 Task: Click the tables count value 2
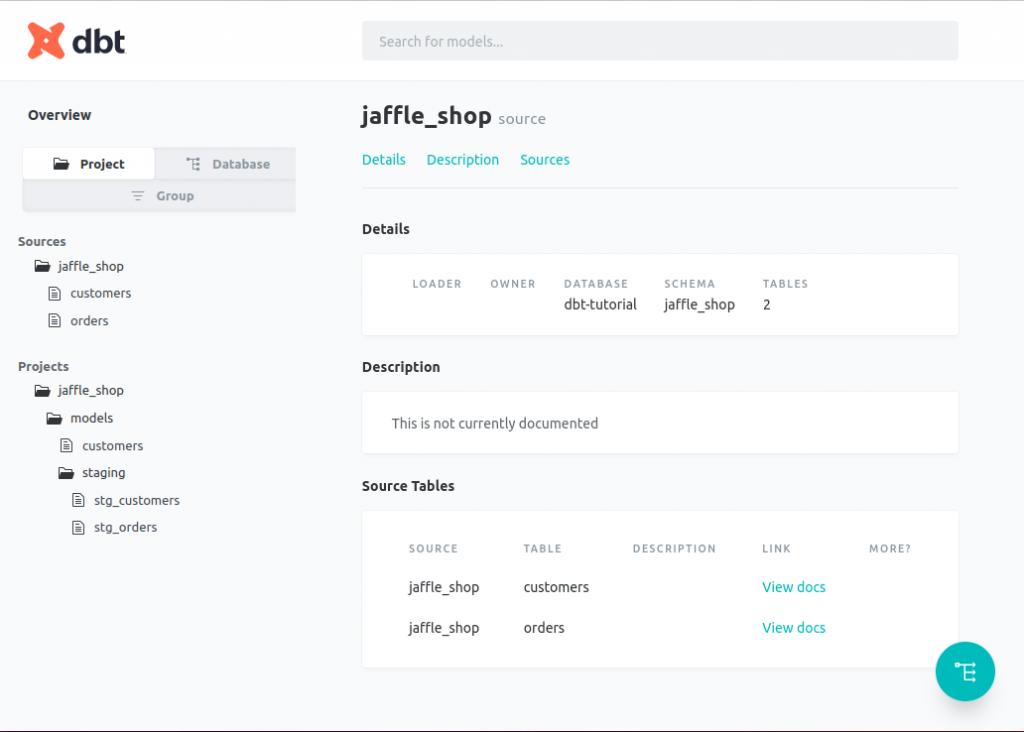coord(767,304)
